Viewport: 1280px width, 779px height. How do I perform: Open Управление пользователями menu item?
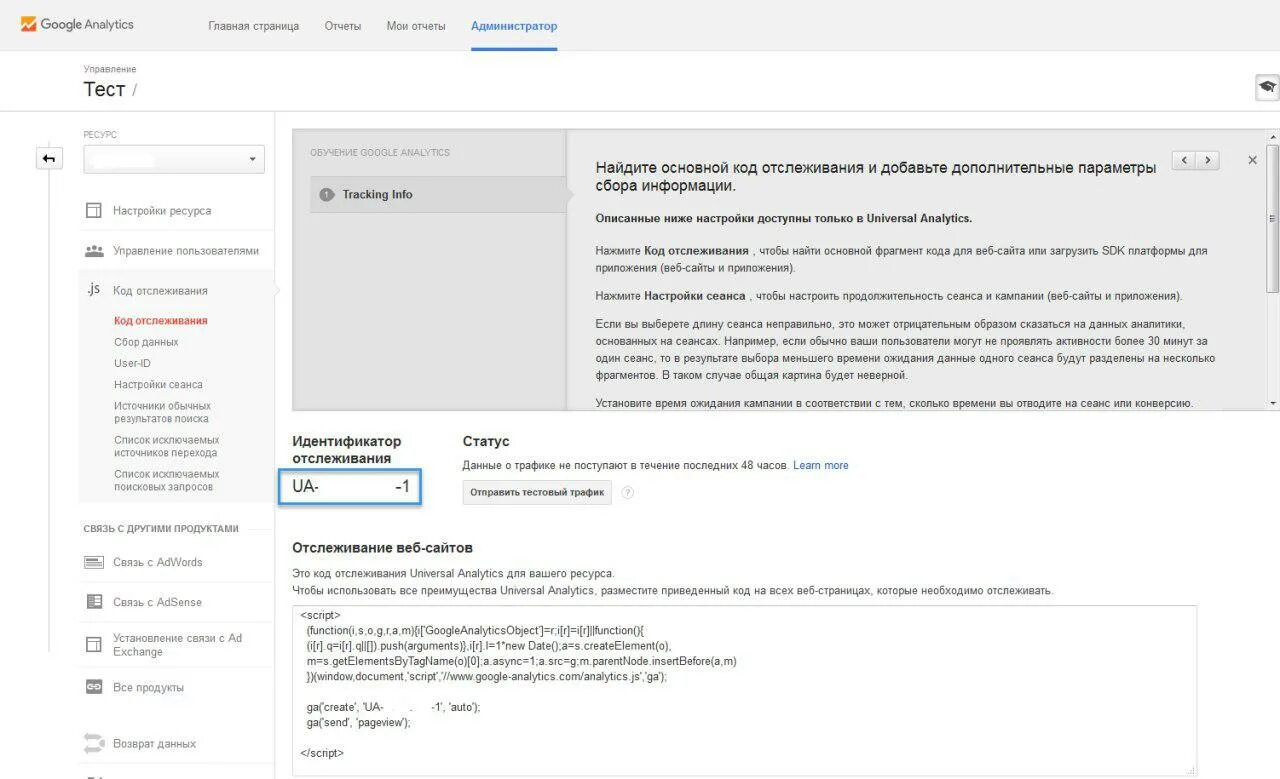(186, 251)
